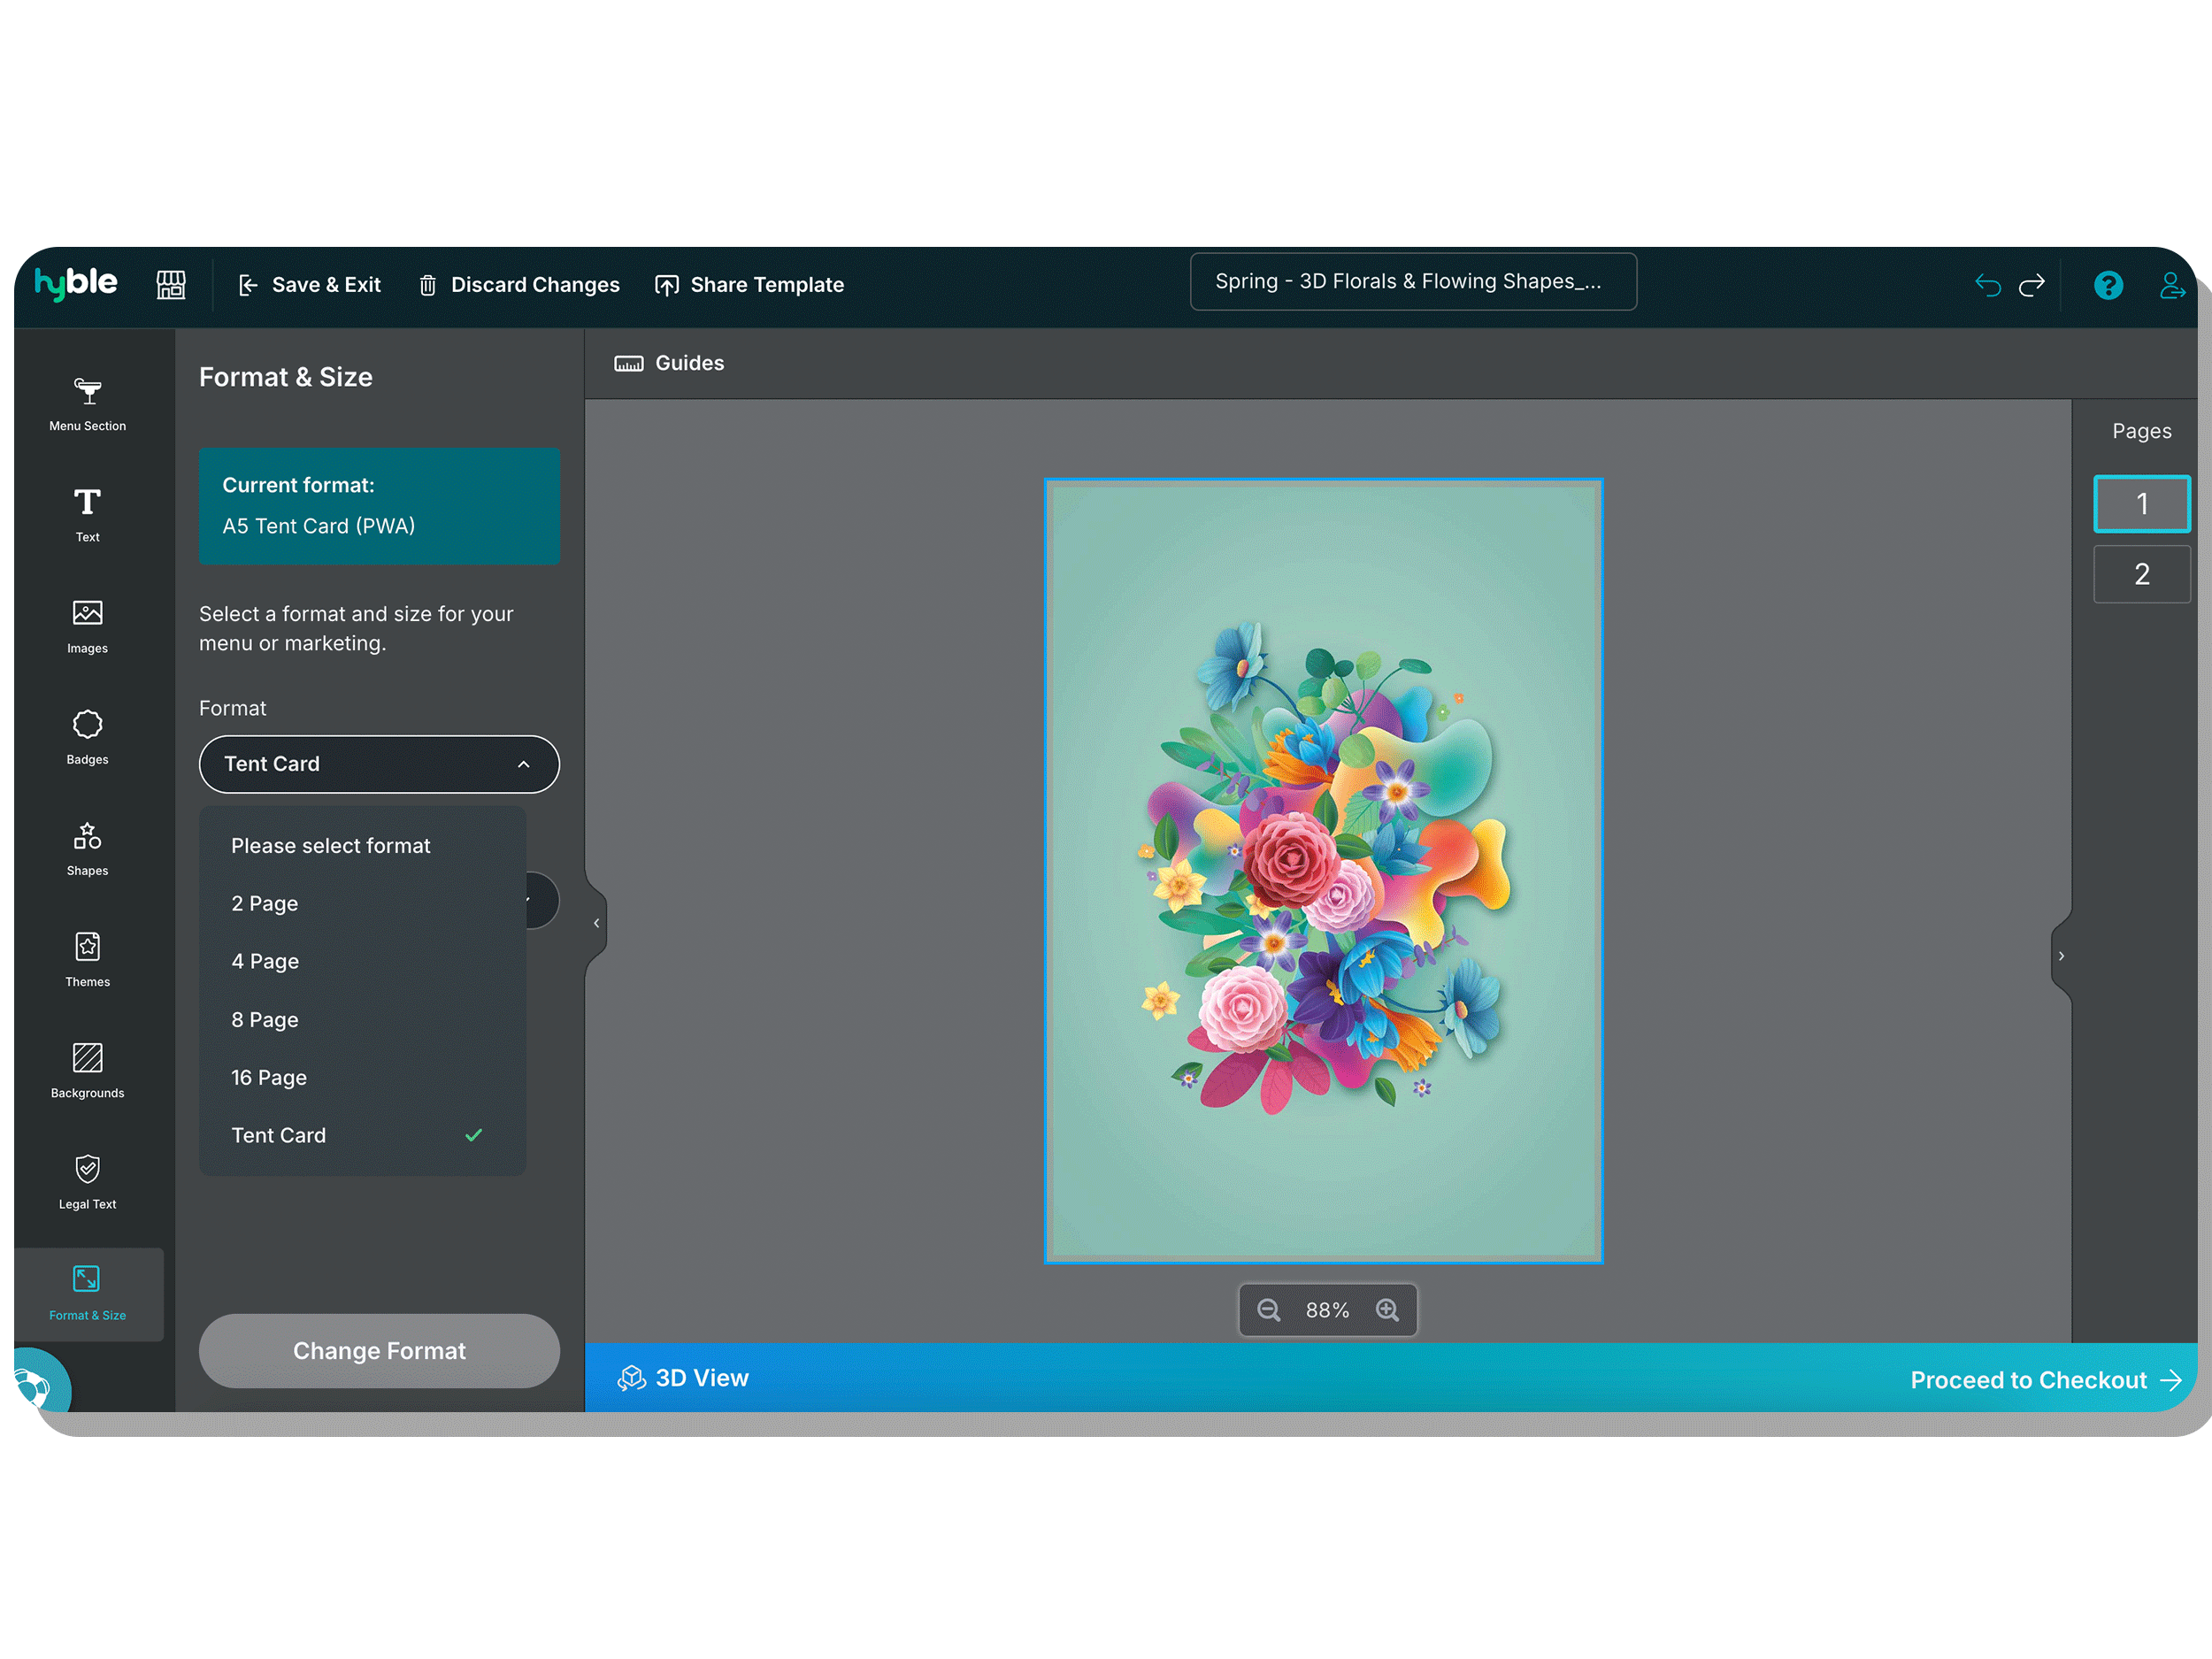The image size is (2212, 1659).
Task: Open the Images panel
Action: (88, 625)
